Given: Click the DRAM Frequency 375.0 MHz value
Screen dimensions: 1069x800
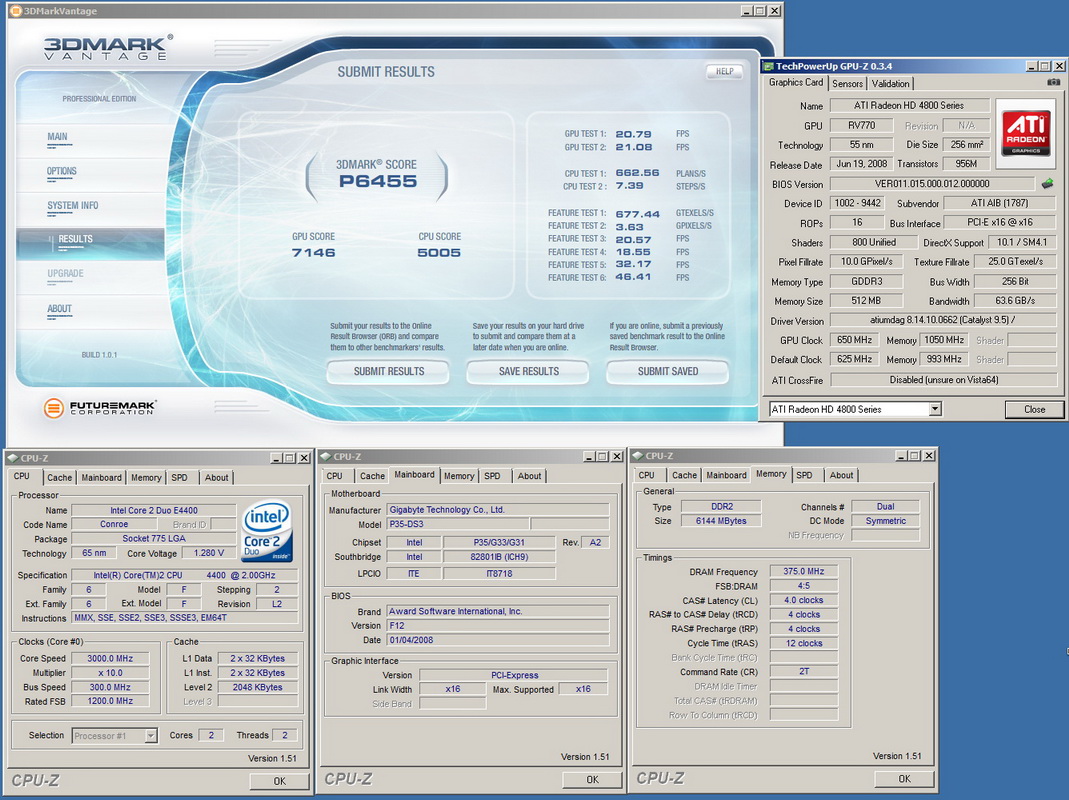Looking at the screenshot, I should 804,571.
